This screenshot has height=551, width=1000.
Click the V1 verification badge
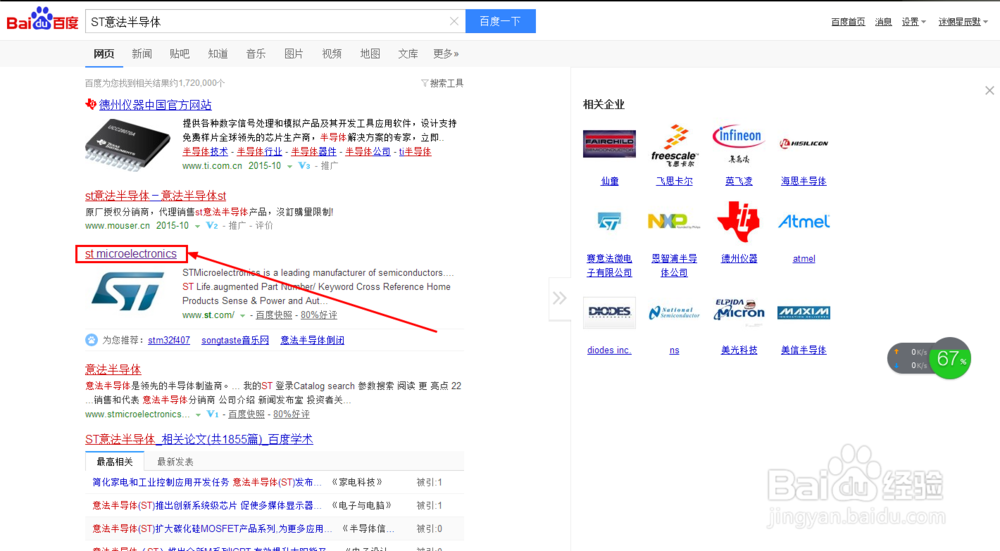coord(213,415)
